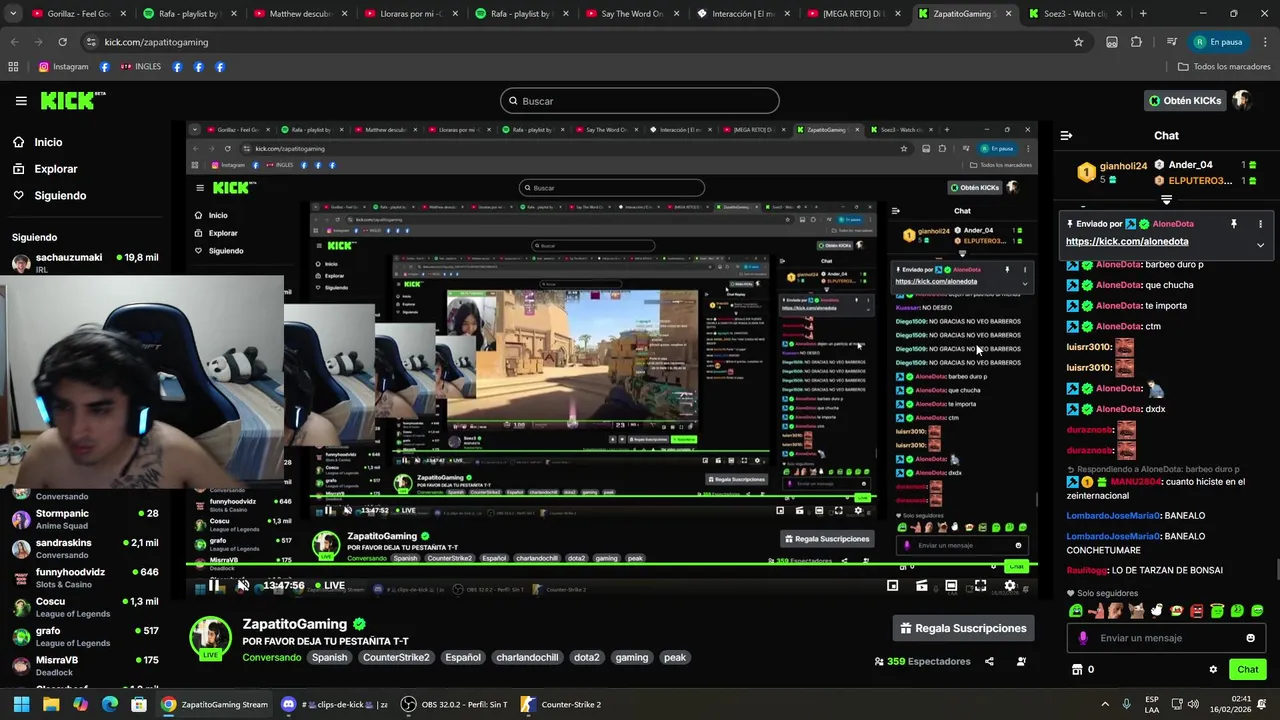Open funnyhoodvidz channel in sidebar
The height and width of the screenshot is (720, 1280).
click(x=85, y=578)
